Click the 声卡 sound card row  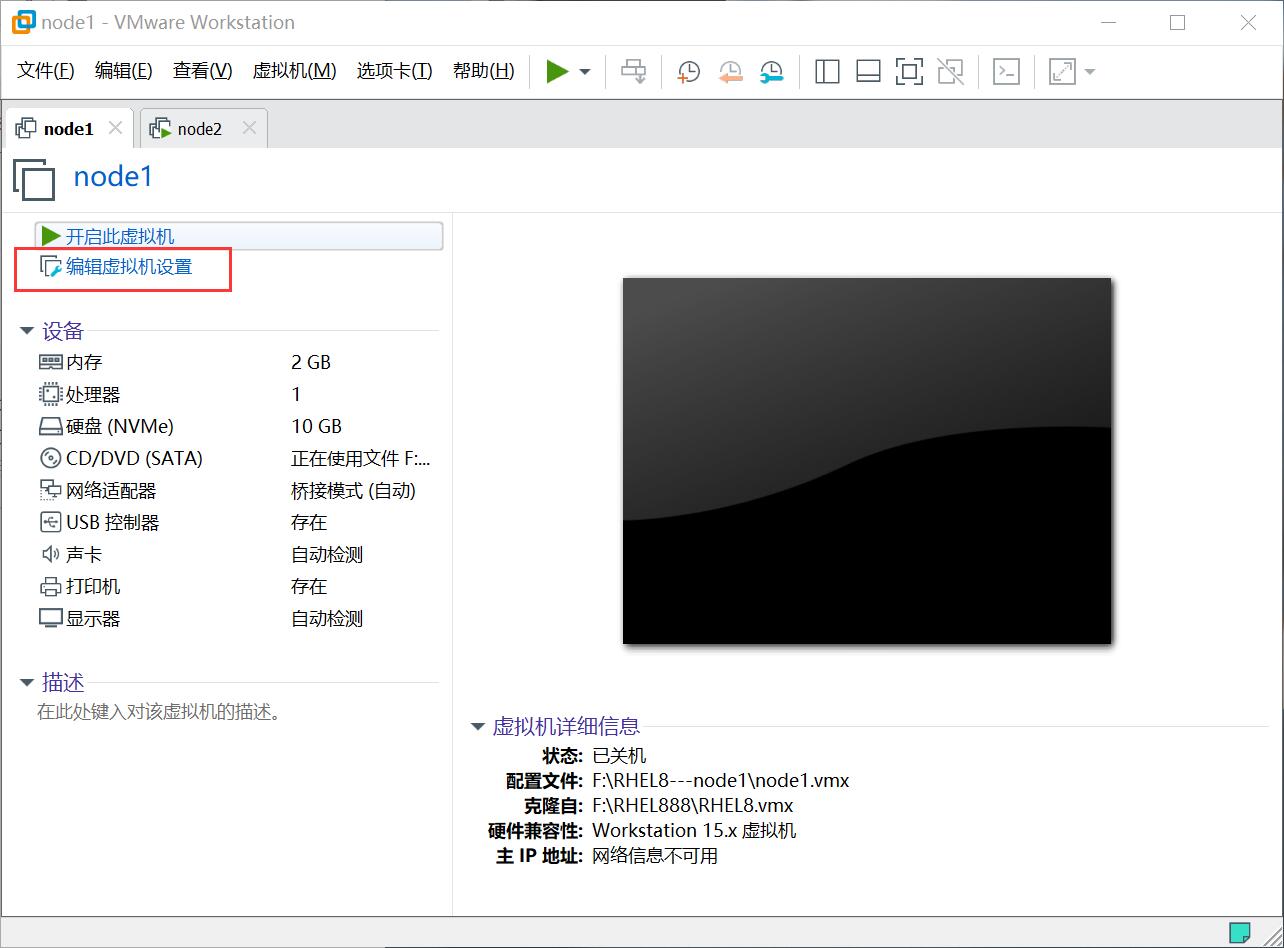[x=236, y=554]
